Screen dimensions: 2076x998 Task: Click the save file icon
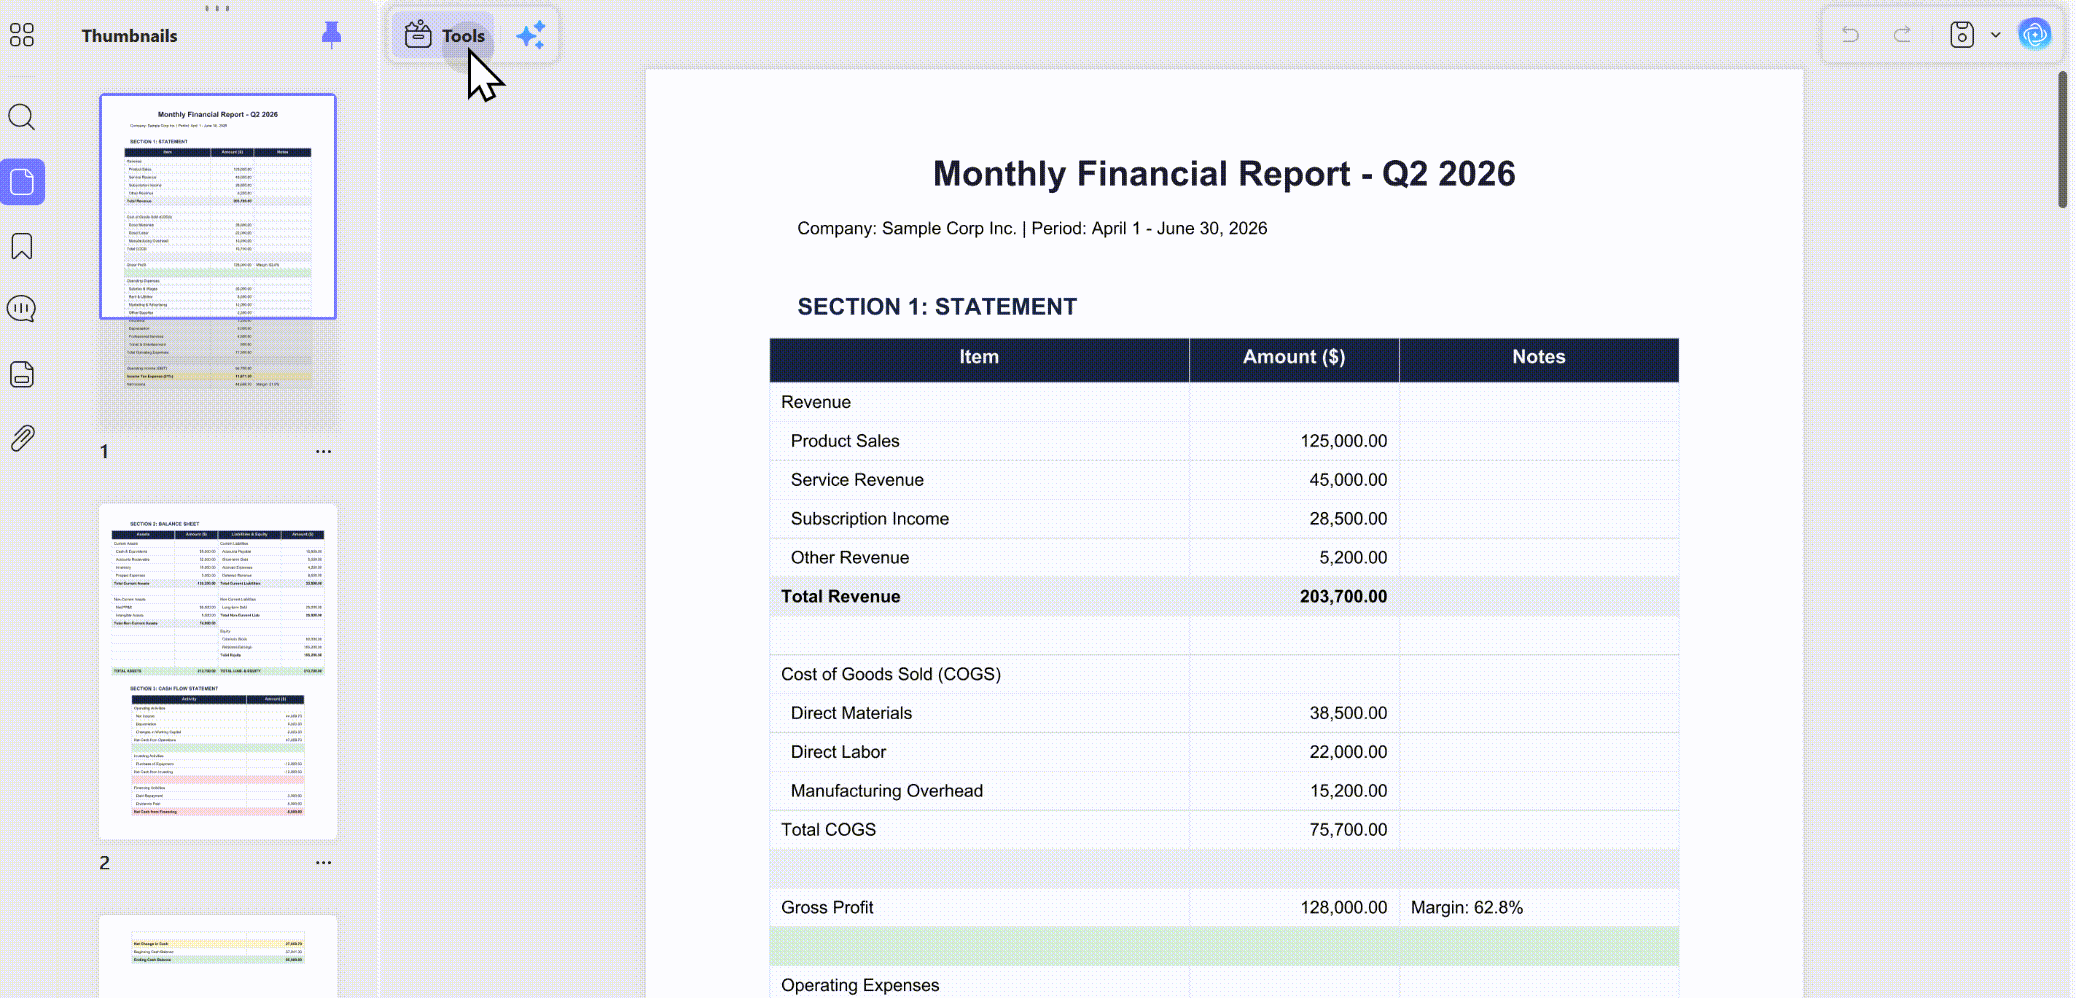click(x=1962, y=35)
